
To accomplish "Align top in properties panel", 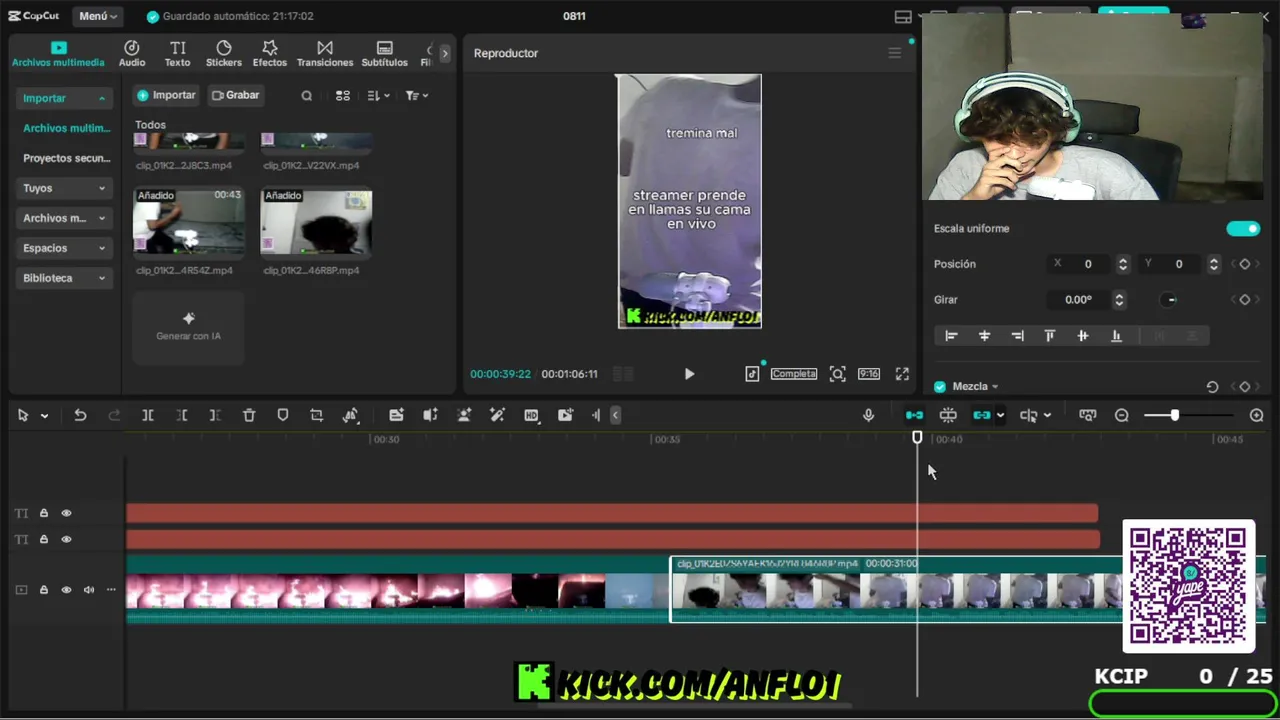I will (1050, 336).
